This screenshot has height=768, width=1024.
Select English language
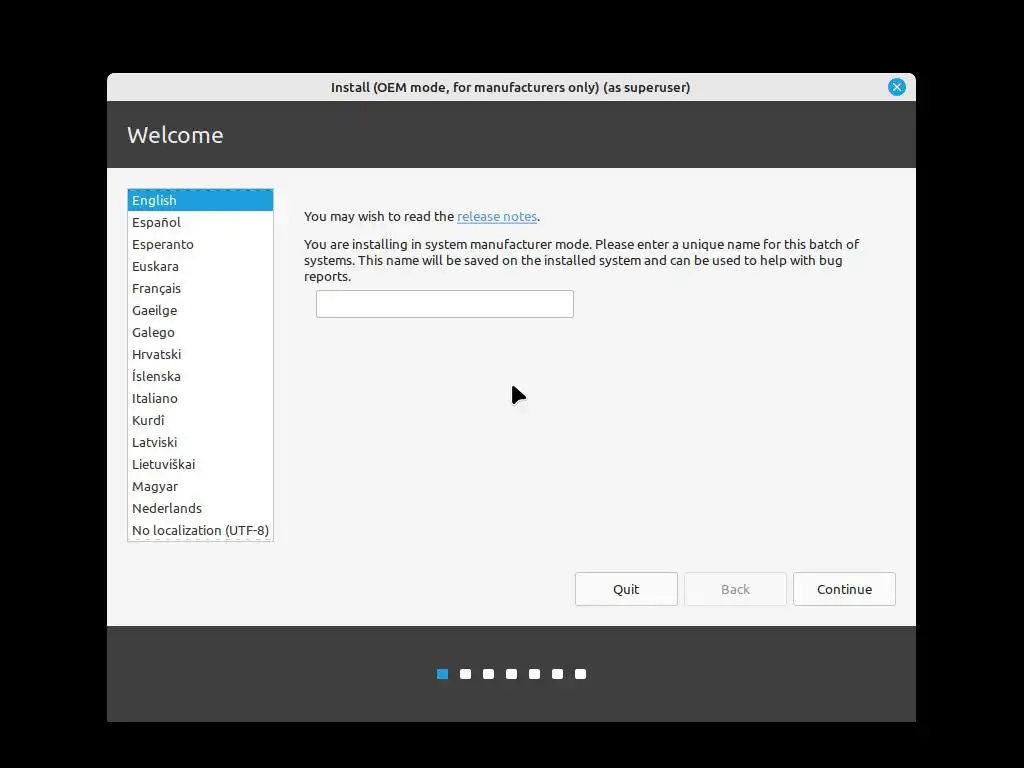tap(200, 200)
